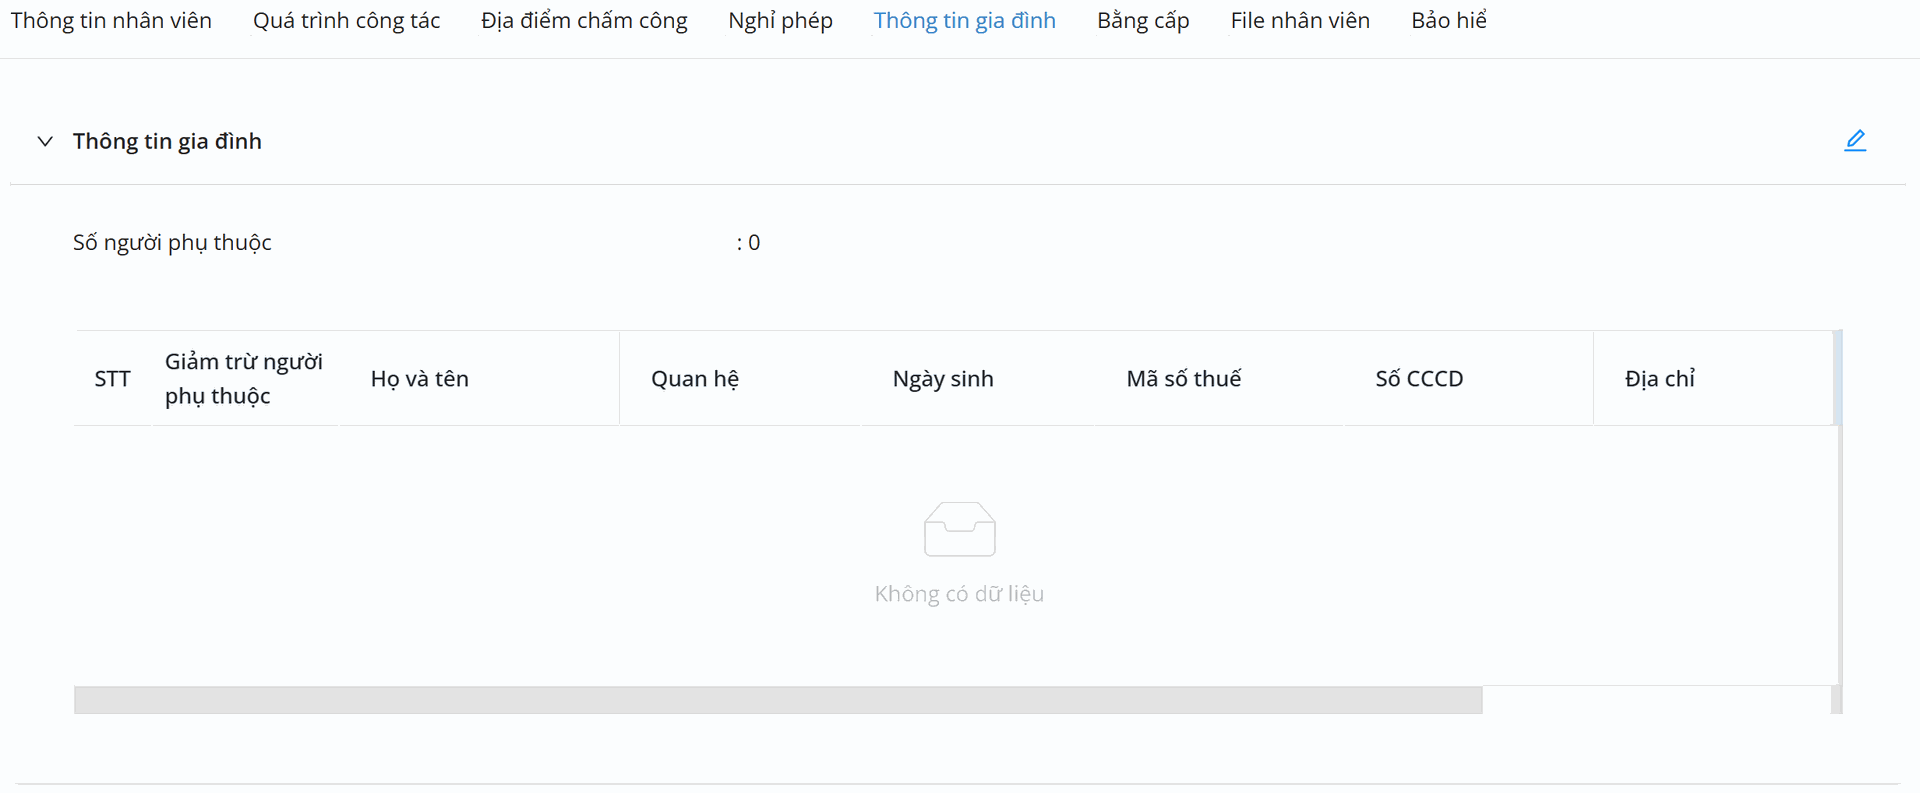The width and height of the screenshot is (1920, 793).
Task: Click the Họ và tên column header
Action: coord(420,379)
